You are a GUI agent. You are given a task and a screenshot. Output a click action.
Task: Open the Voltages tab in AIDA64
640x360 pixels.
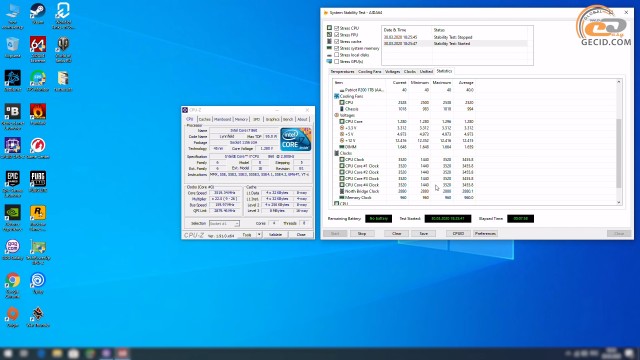coord(392,71)
